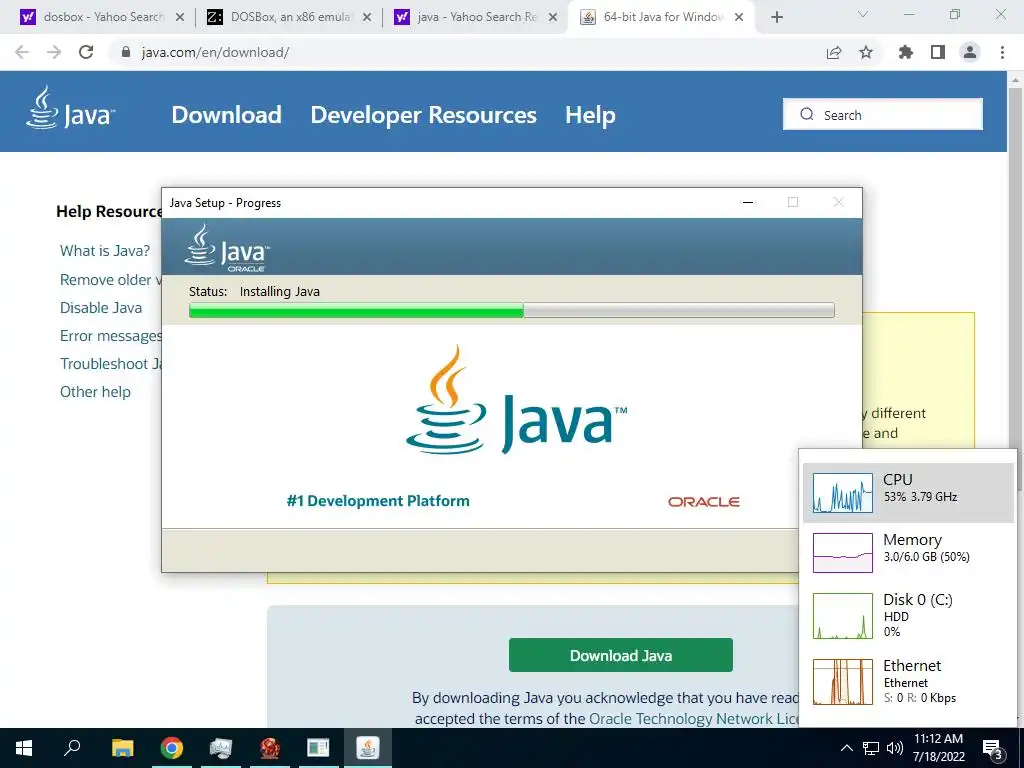Open the notification center icon
The image size is (1024, 768).
click(x=993, y=749)
